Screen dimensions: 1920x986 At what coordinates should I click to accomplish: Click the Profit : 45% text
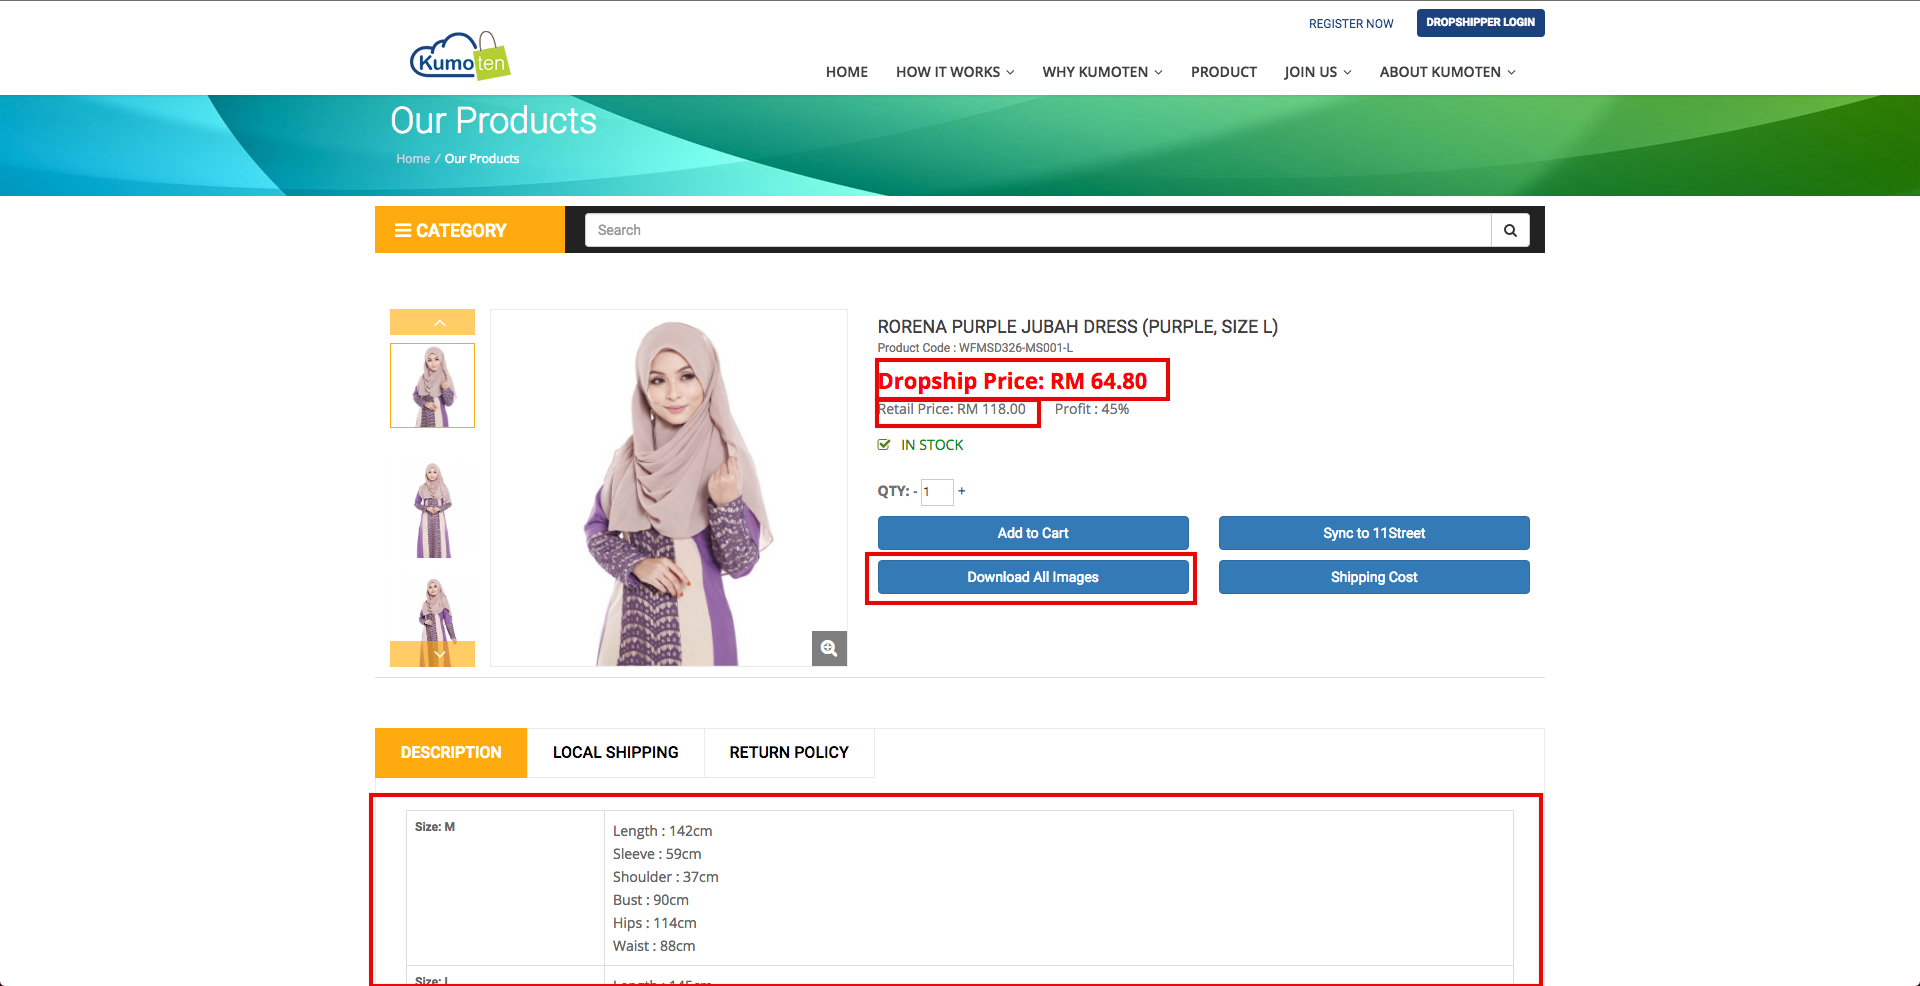coord(1092,409)
